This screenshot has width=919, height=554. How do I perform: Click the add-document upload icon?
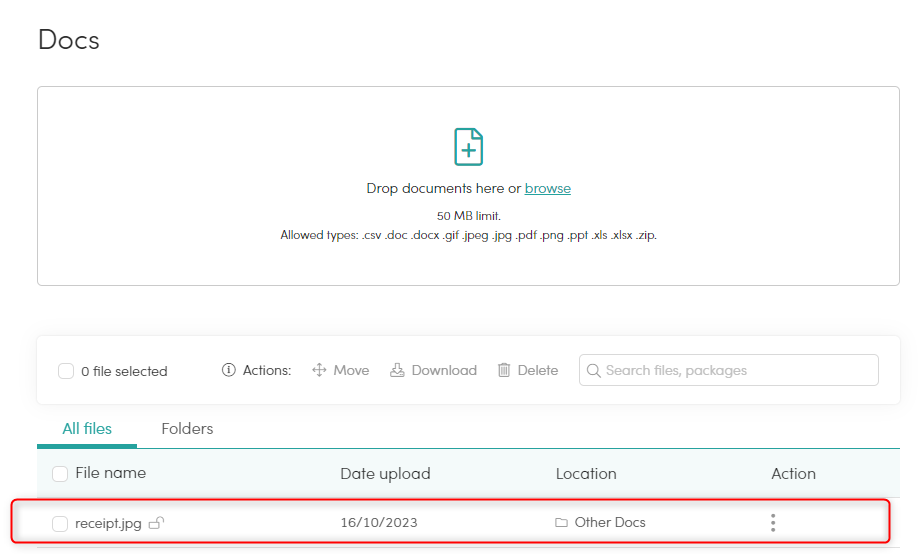click(x=468, y=147)
